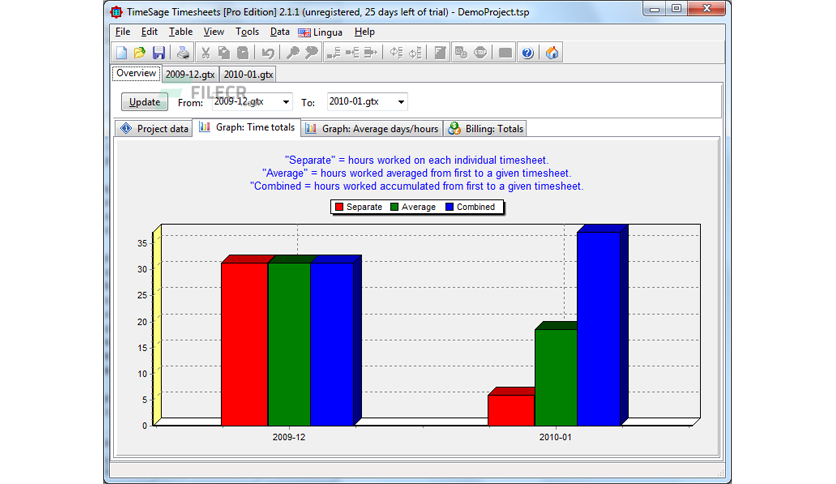836x484 pixels.
Task: Click the blue Combined bar for 2010-01
Action: point(598,329)
